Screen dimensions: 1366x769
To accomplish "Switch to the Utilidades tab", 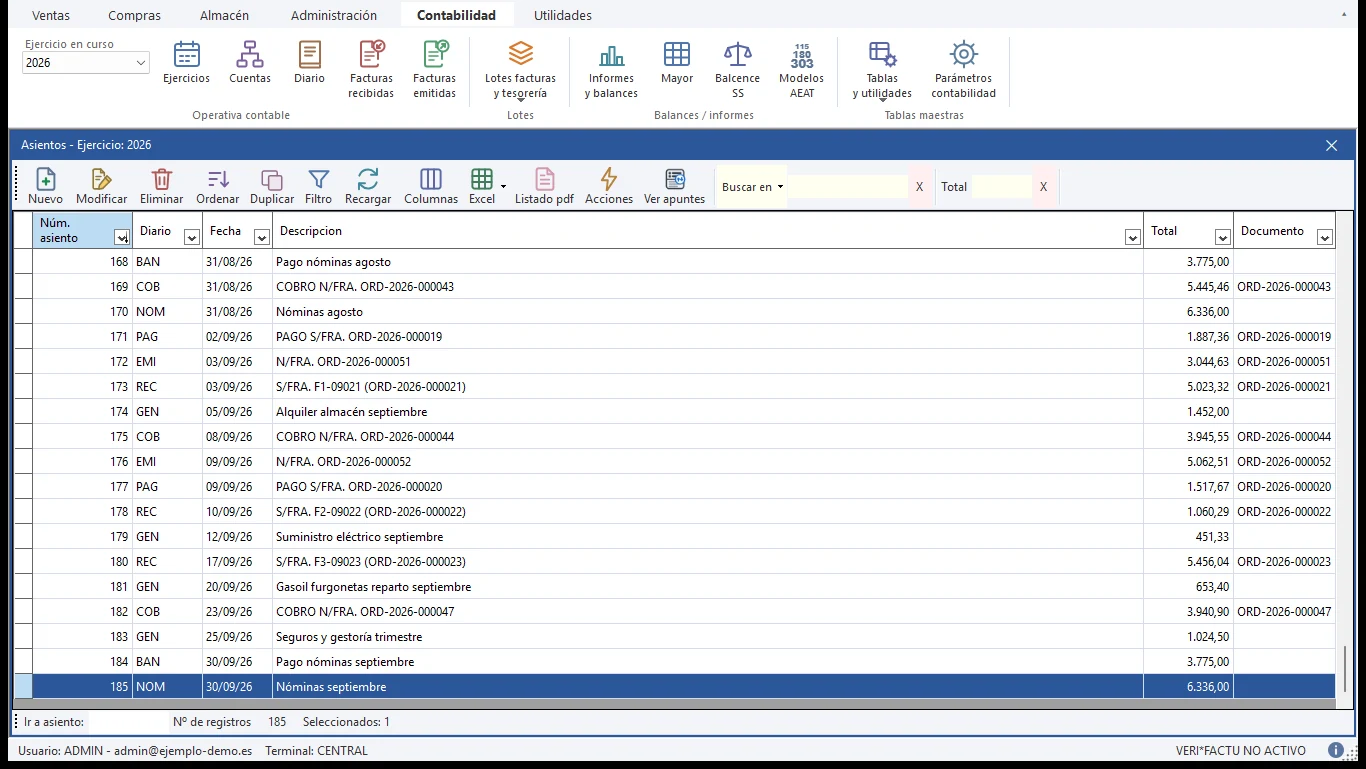I will [x=563, y=15].
